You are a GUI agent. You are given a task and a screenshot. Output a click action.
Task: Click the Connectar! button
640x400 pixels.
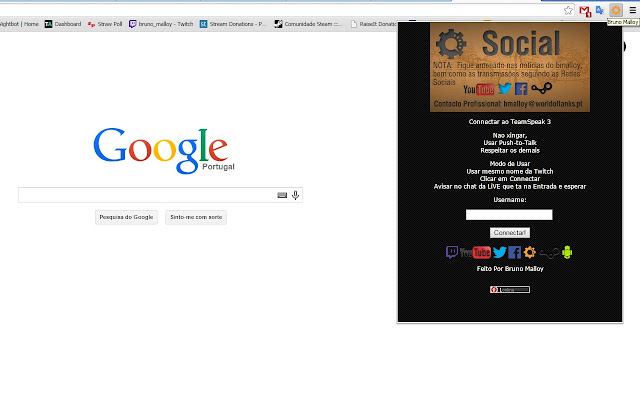pyautogui.click(x=510, y=233)
